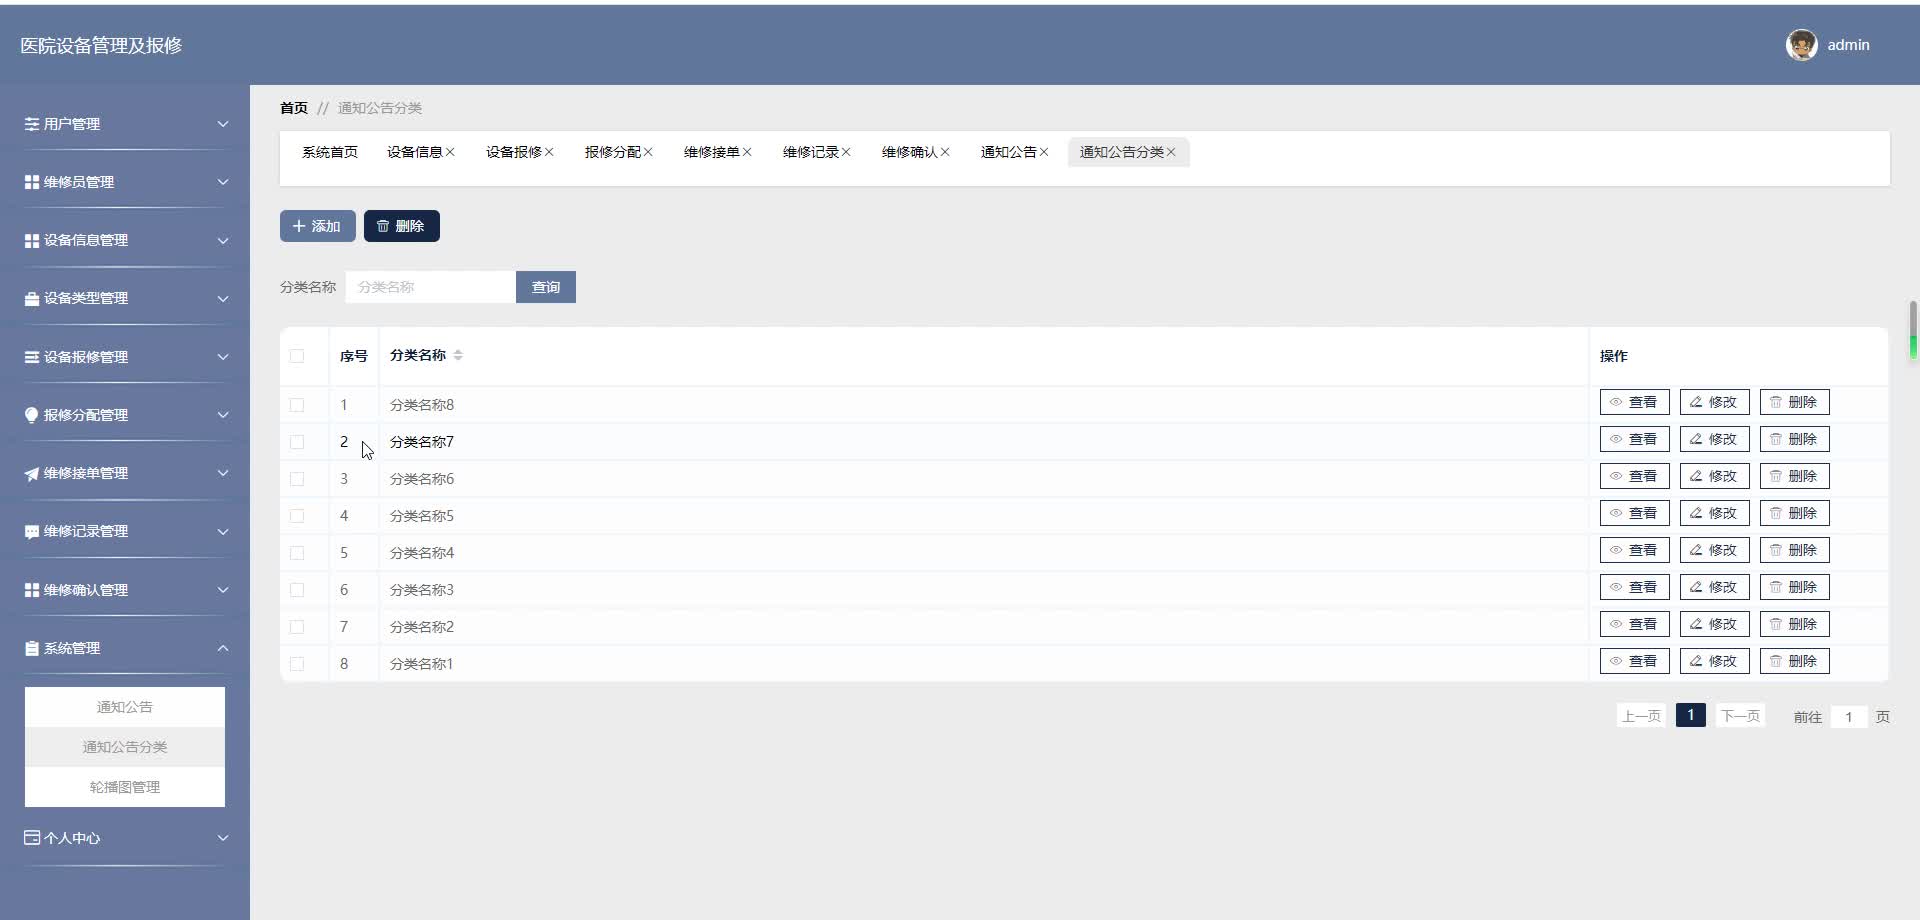This screenshot has width=1920, height=920.
Task: Open 轮播图管理 in the sidebar submenu
Action: [125, 787]
